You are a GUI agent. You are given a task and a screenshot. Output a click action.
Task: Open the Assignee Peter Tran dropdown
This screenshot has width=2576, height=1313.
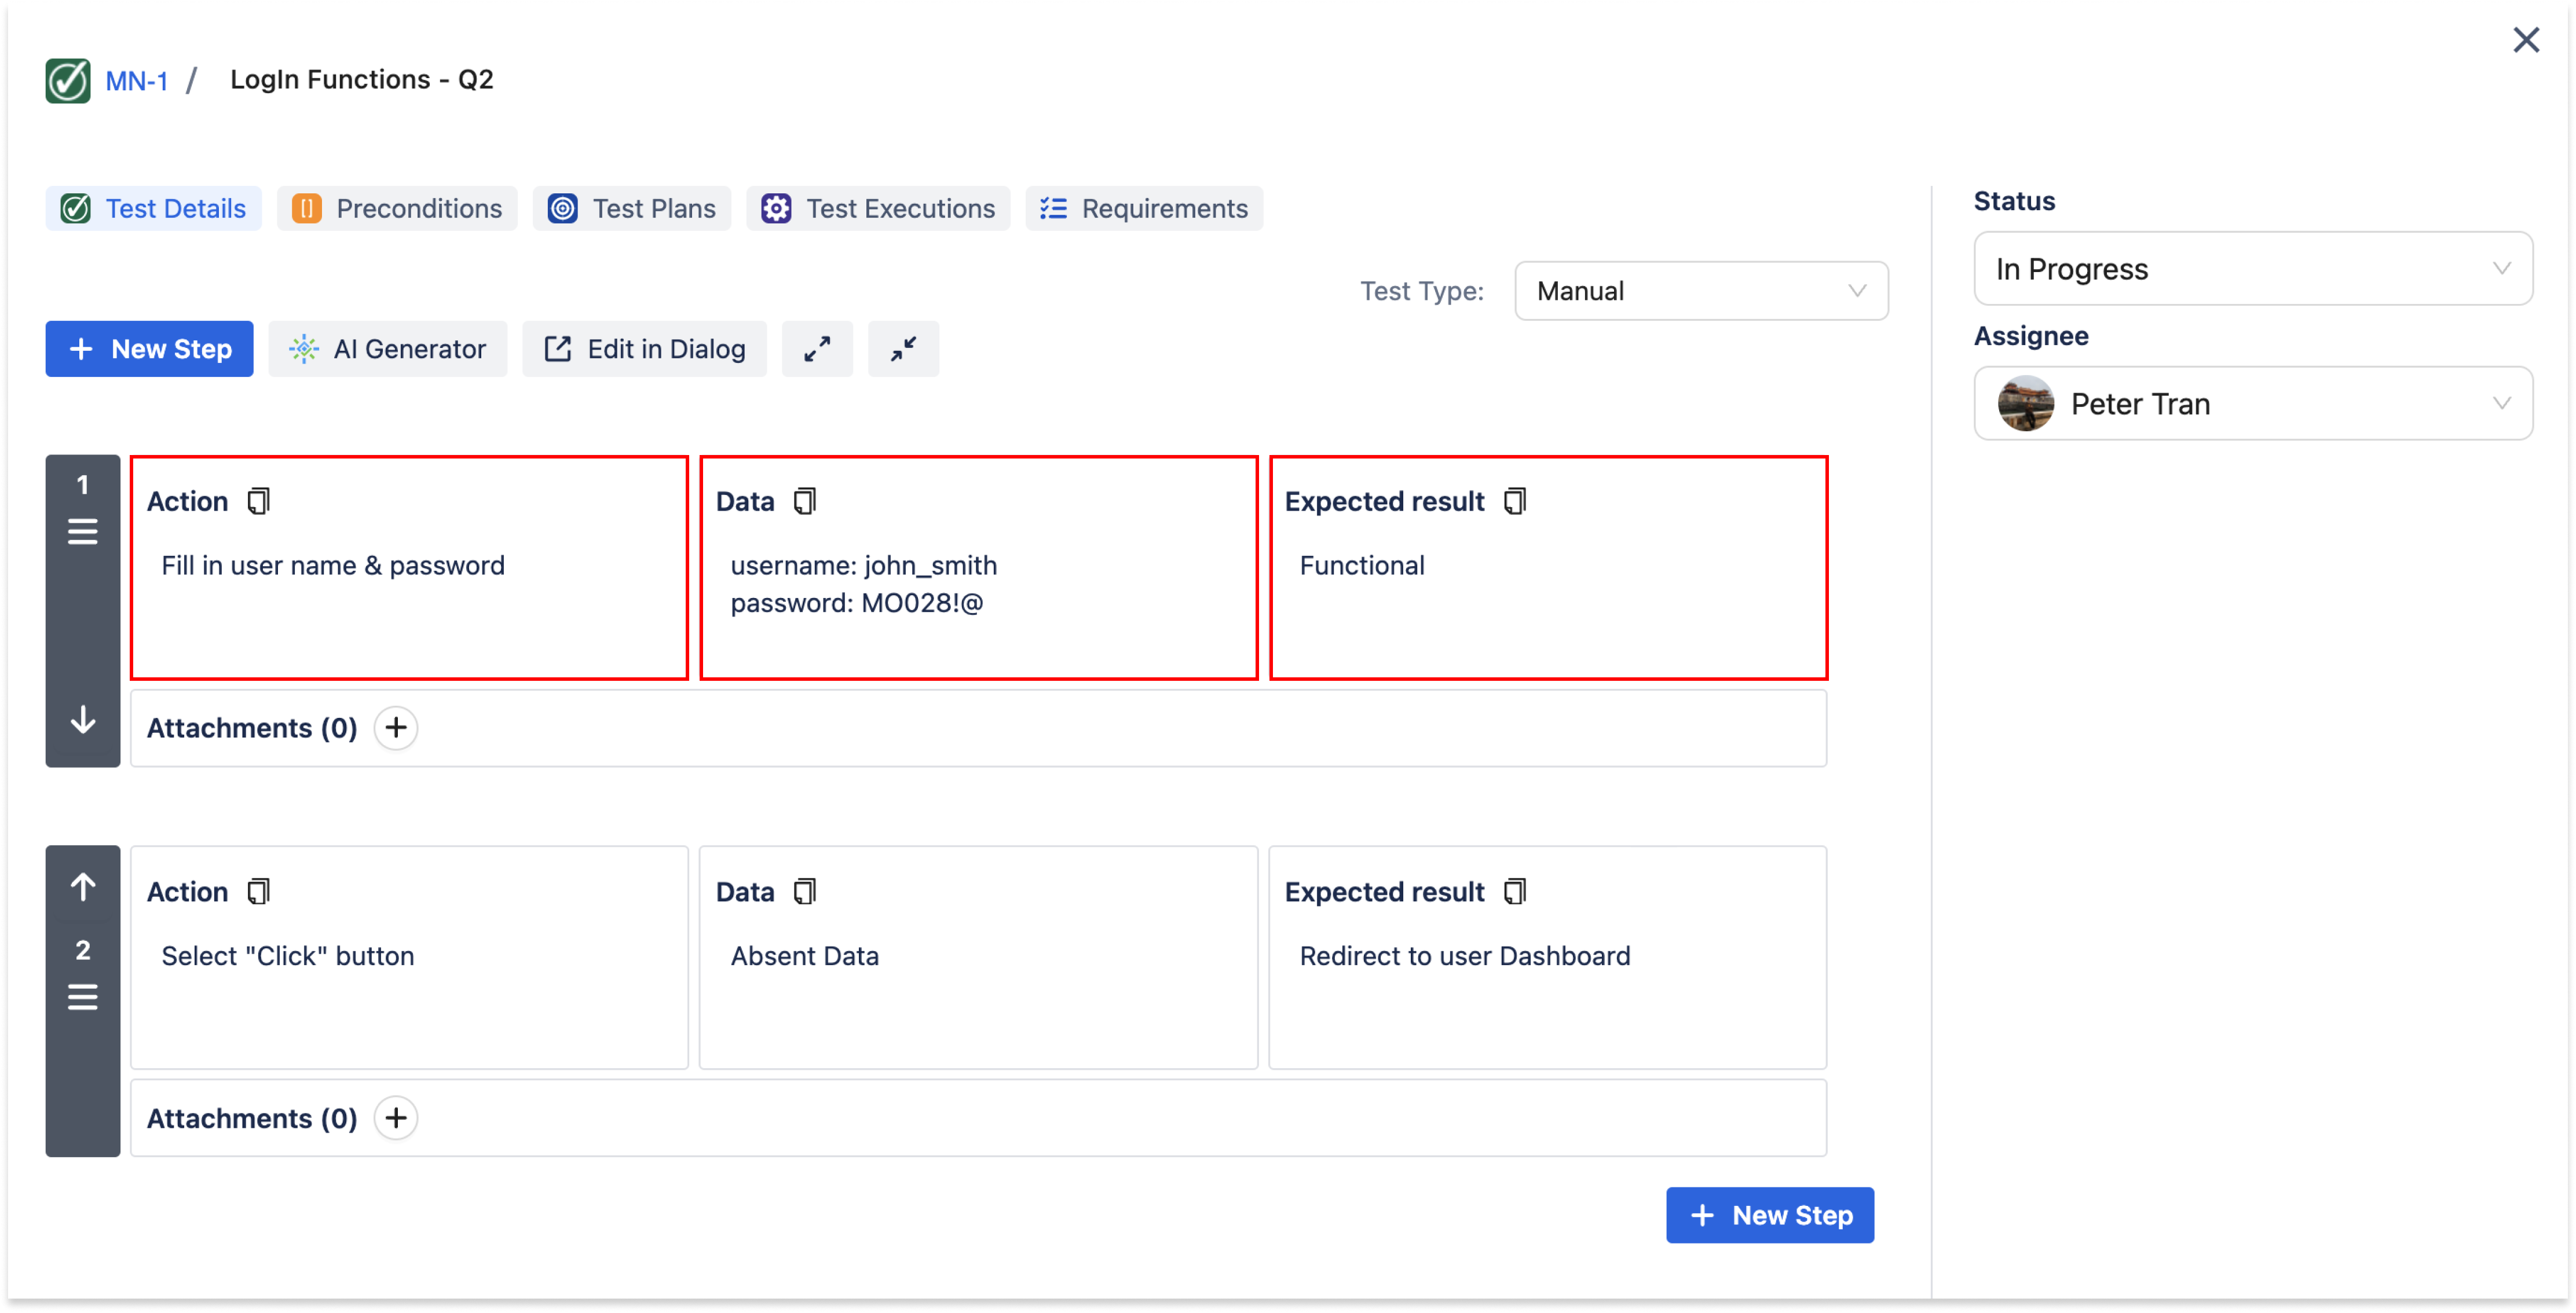tap(2252, 404)
